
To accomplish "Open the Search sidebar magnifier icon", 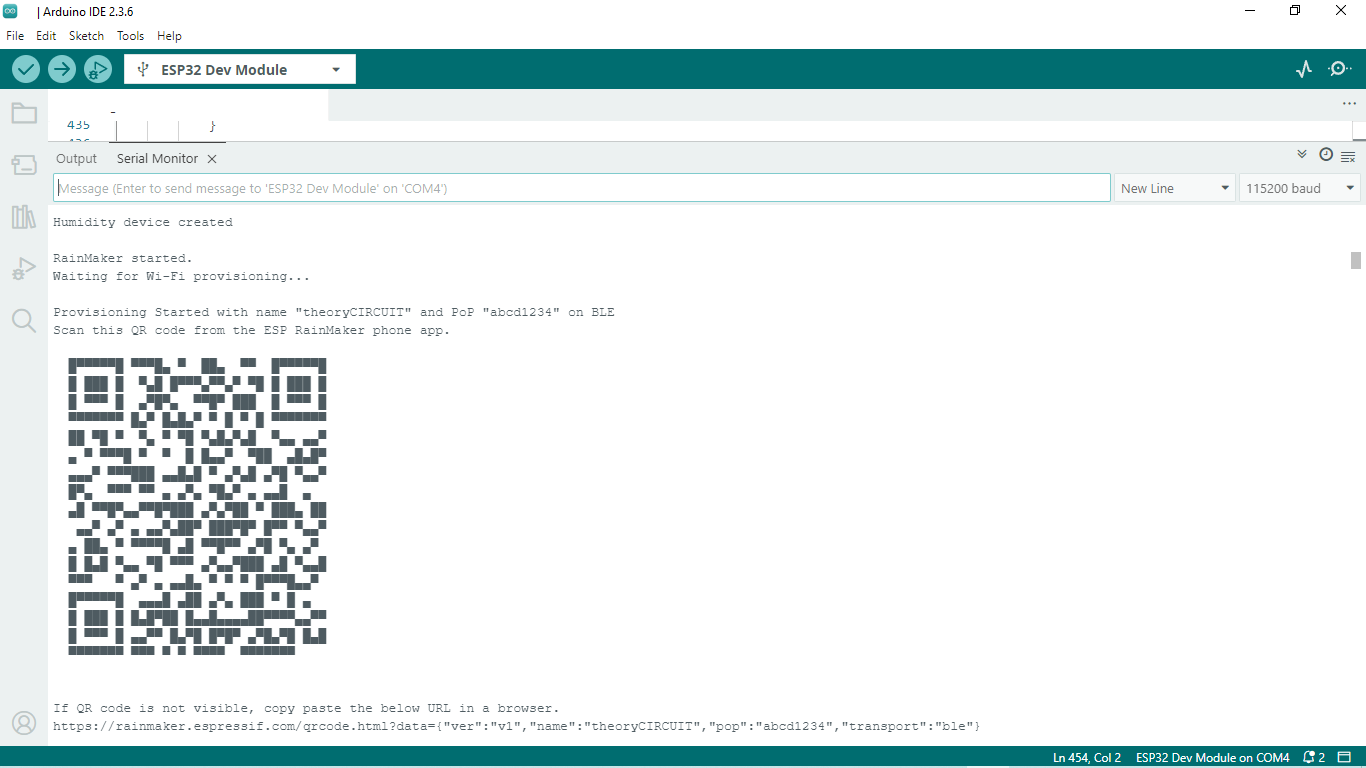I will [24, 321].
